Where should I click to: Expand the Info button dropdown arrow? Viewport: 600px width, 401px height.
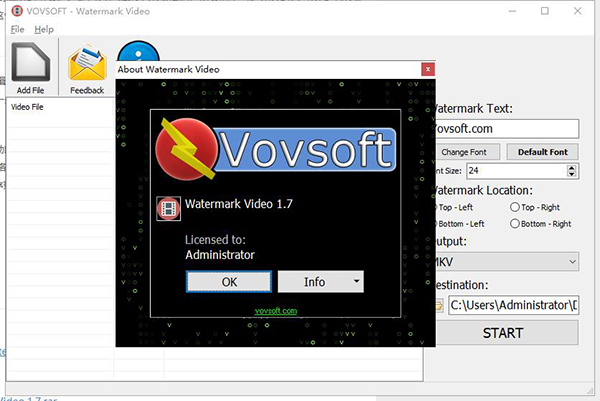tap(357, 281)
